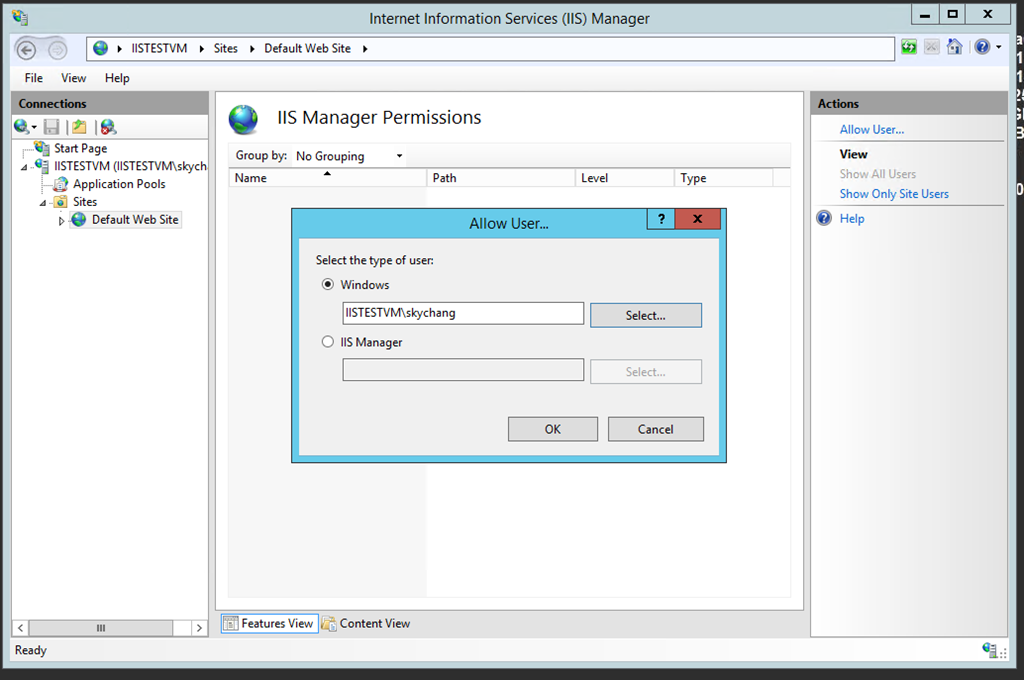Select Application Pools in the Connections tree

point(119,184)
